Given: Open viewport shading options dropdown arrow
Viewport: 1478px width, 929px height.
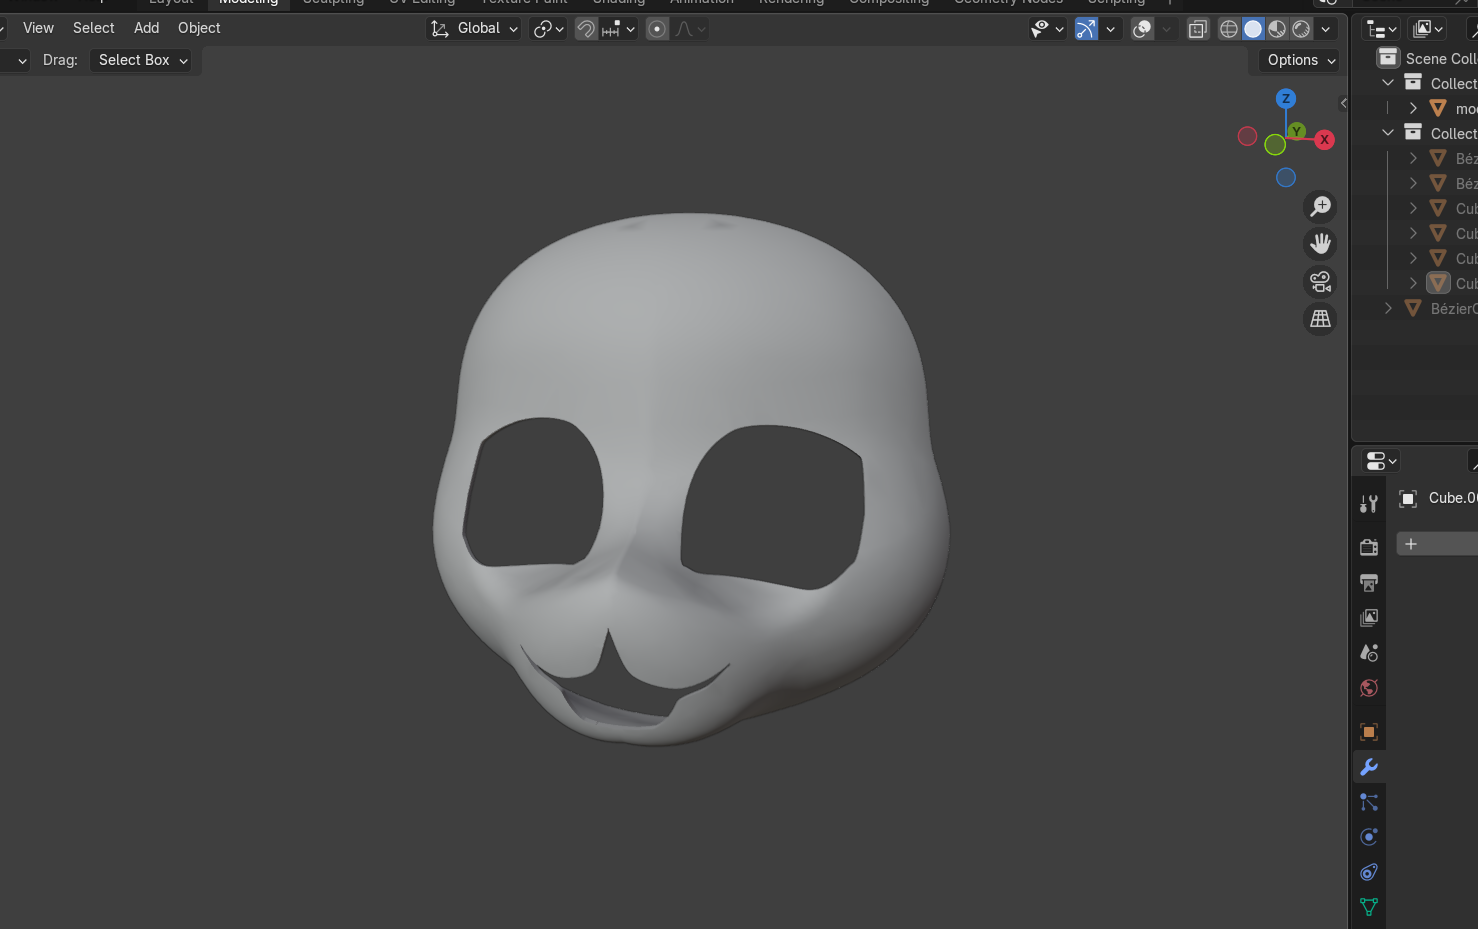Looking at the screenshot, I should 1326,29.
